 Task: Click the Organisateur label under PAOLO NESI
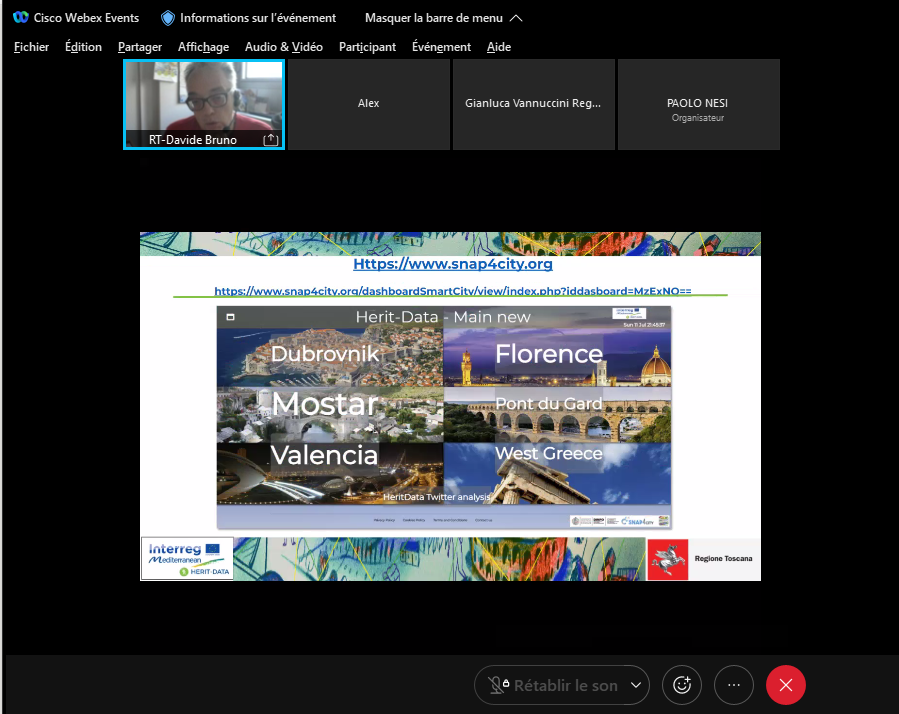coord(698,118)
